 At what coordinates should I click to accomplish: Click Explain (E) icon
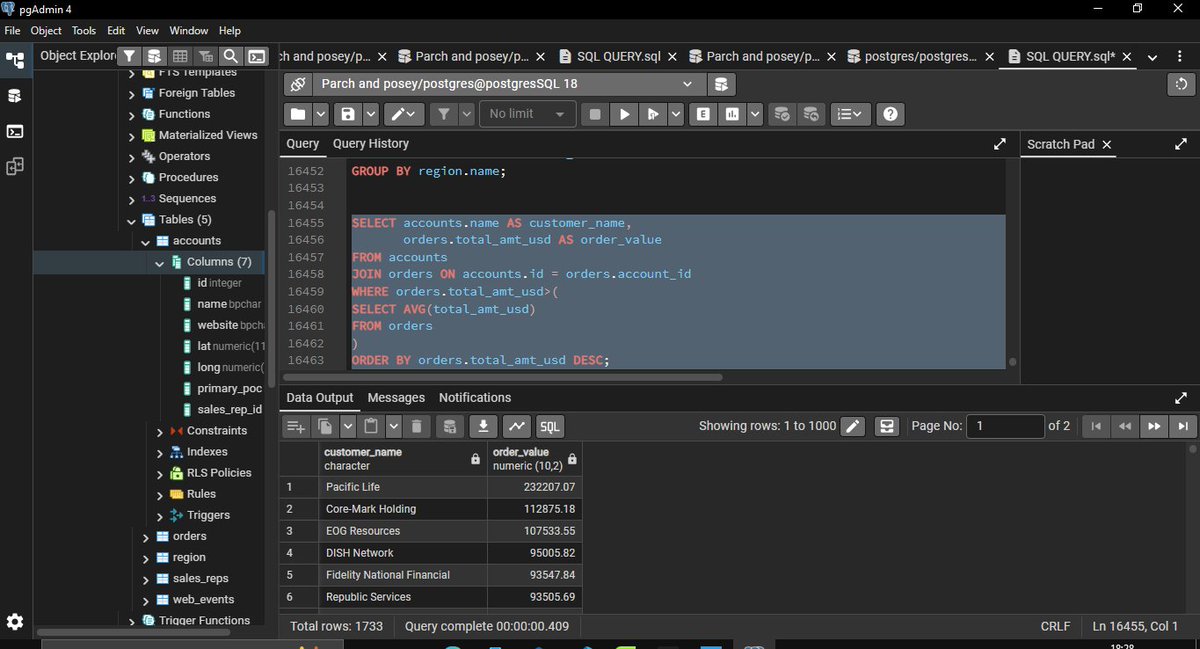pyautogui.click(x=704, y=114)
